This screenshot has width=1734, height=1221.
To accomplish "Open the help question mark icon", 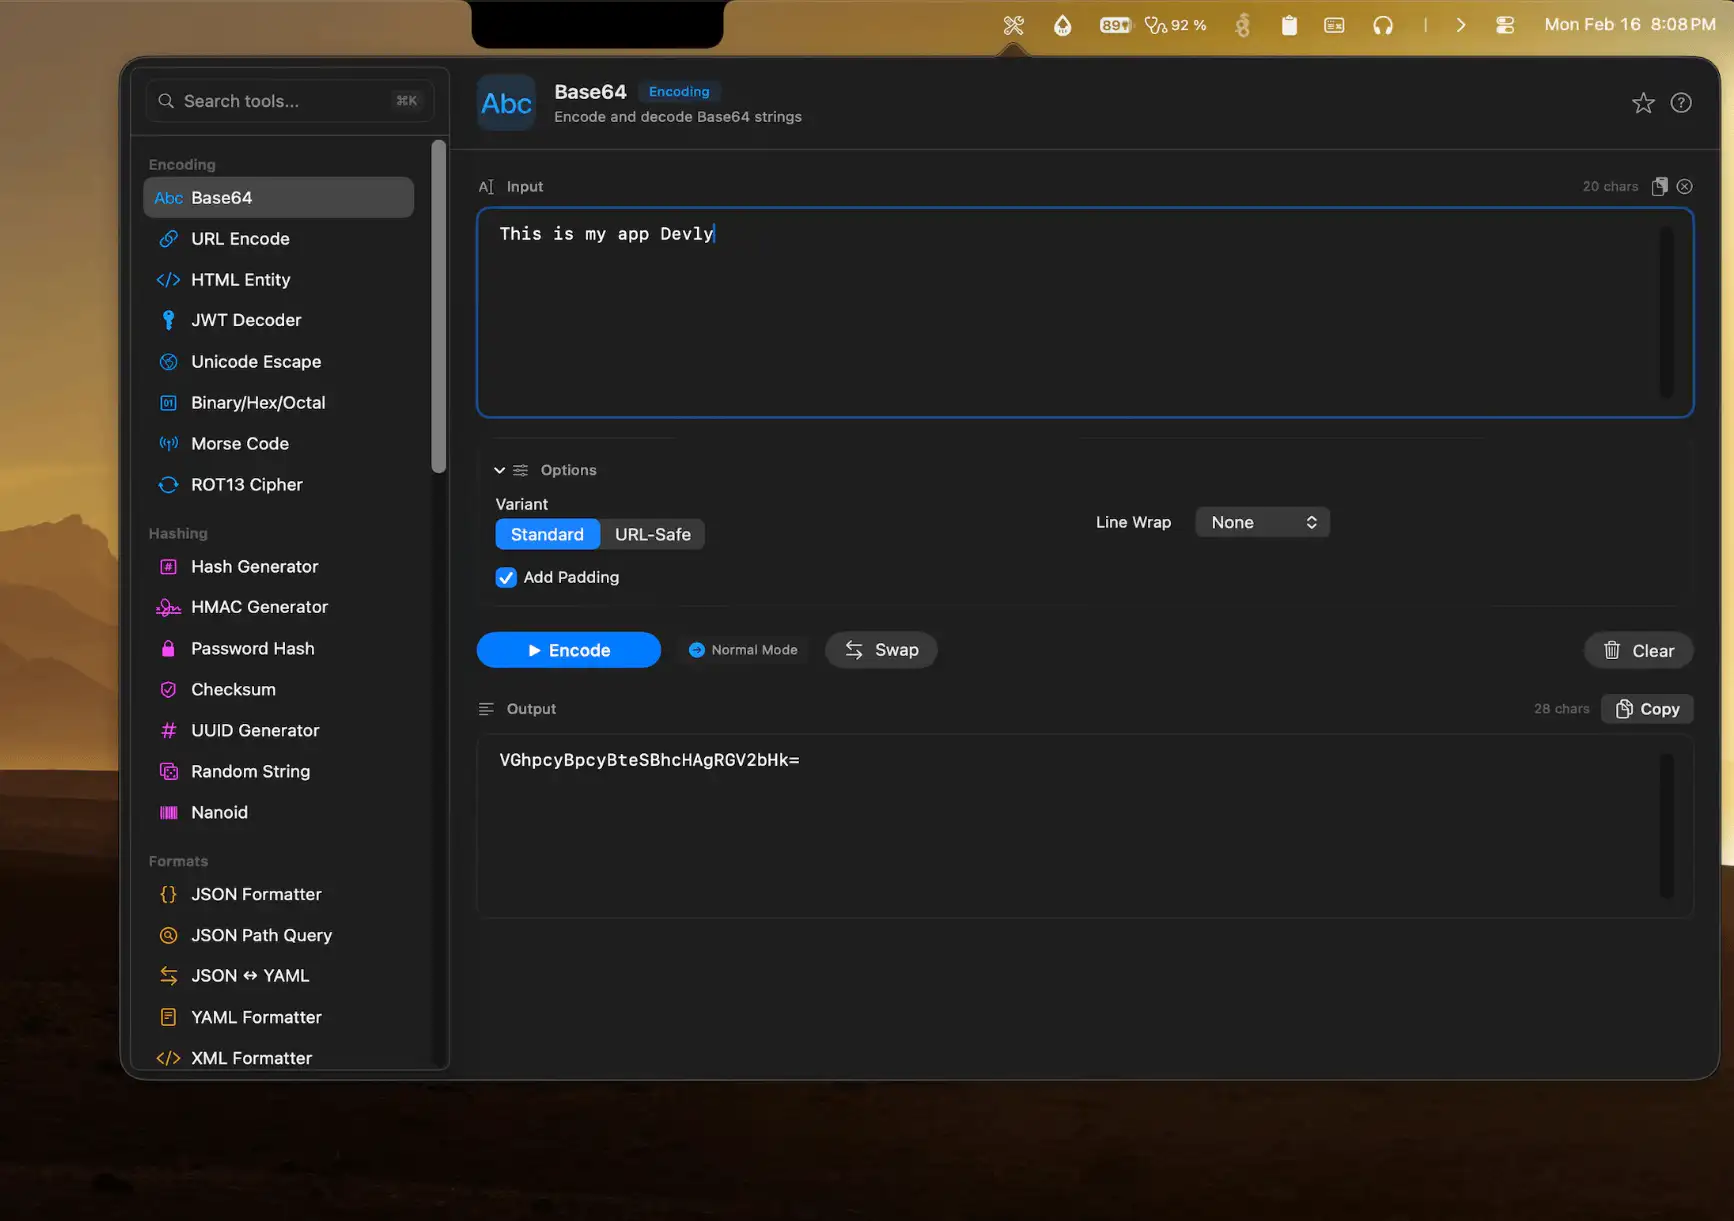I will tap(1681, 103).
